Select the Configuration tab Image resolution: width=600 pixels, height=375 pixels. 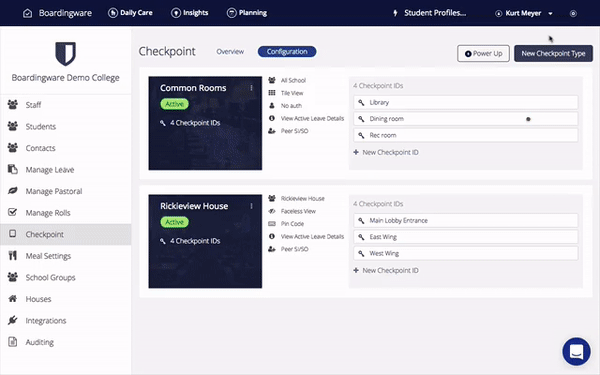(x=287, y=52)
